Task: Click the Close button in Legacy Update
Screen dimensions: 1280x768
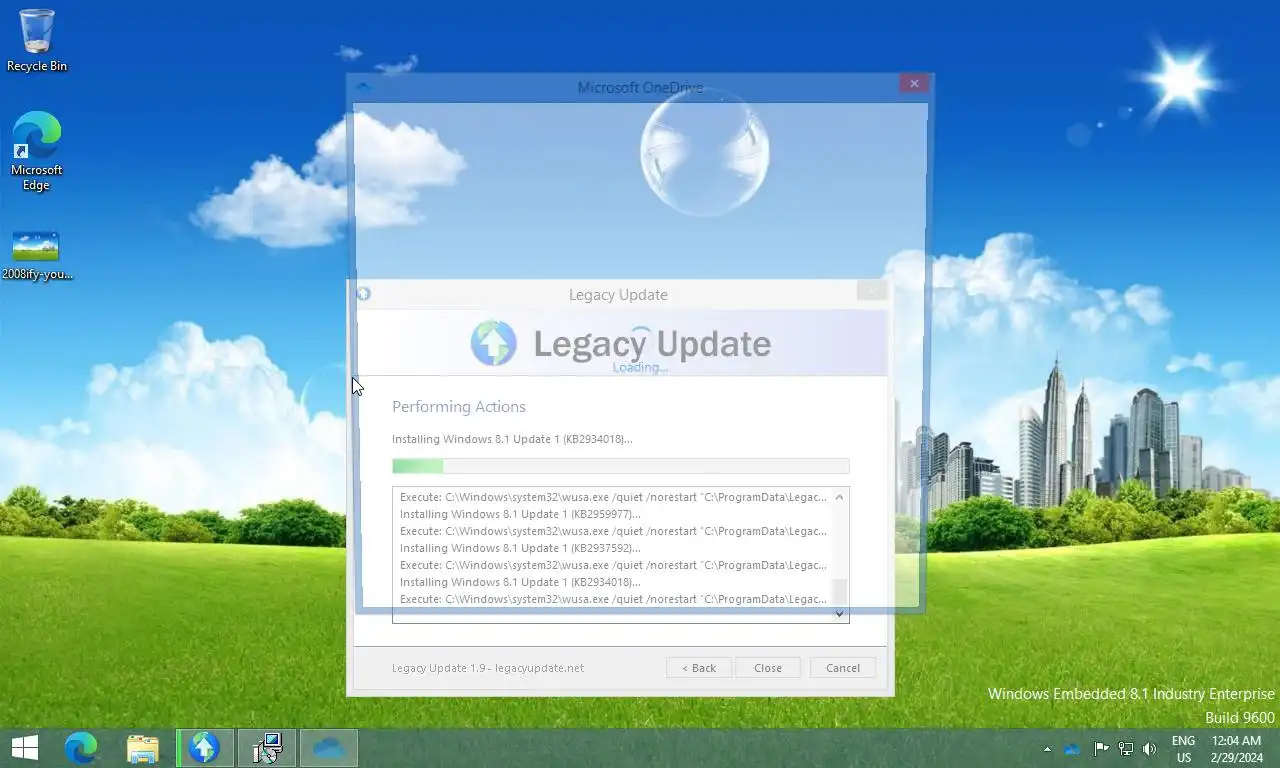Action: click(768, 668)
